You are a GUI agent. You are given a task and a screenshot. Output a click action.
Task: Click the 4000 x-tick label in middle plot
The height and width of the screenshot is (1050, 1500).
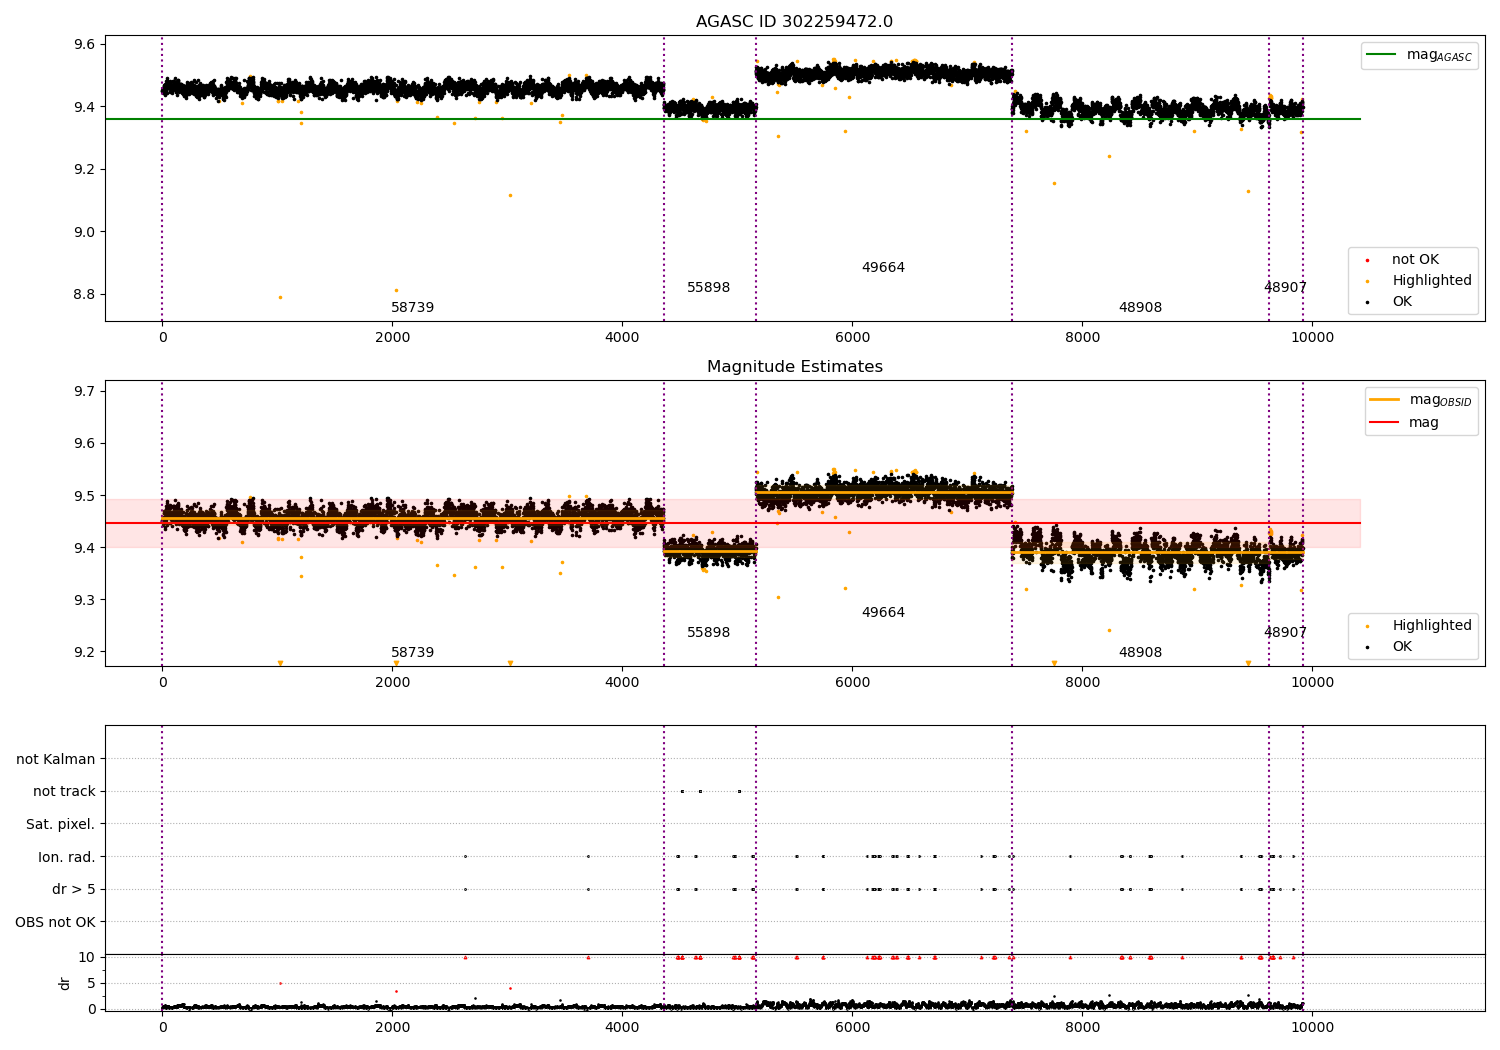tap(622, 683)
